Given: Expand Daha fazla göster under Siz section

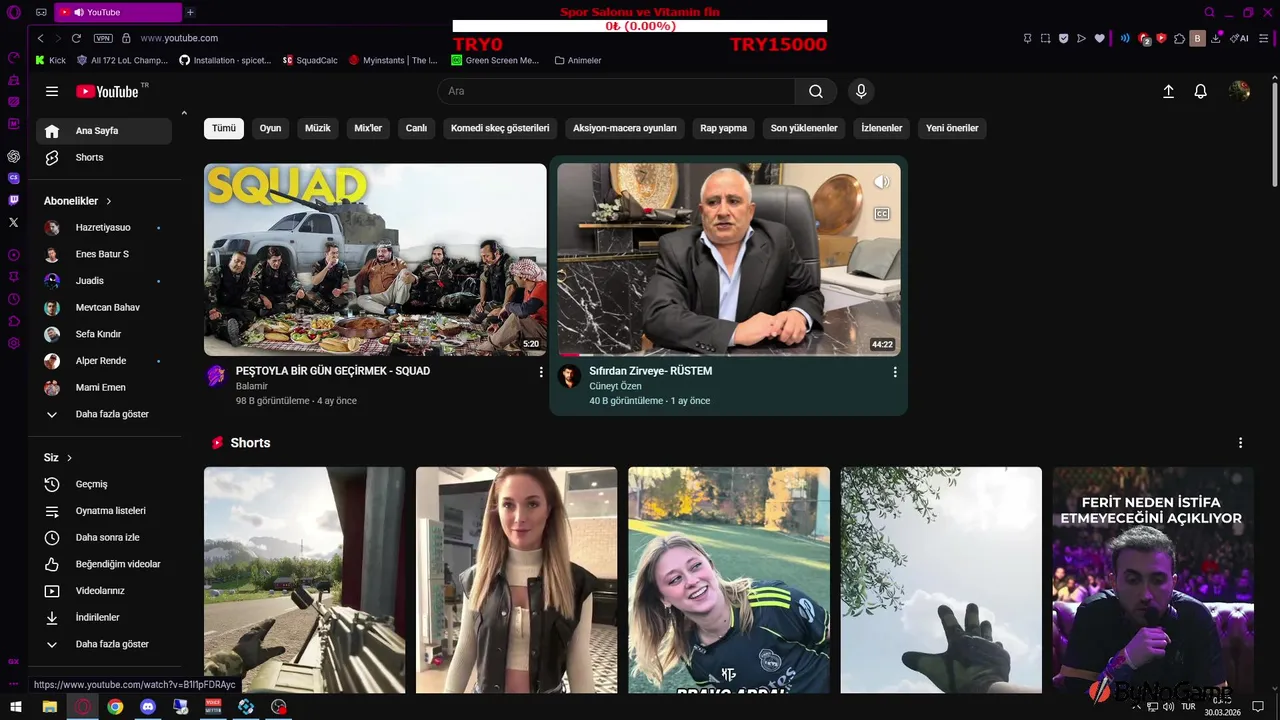Looking at the screenshot, I should click(x=104, y=644).
